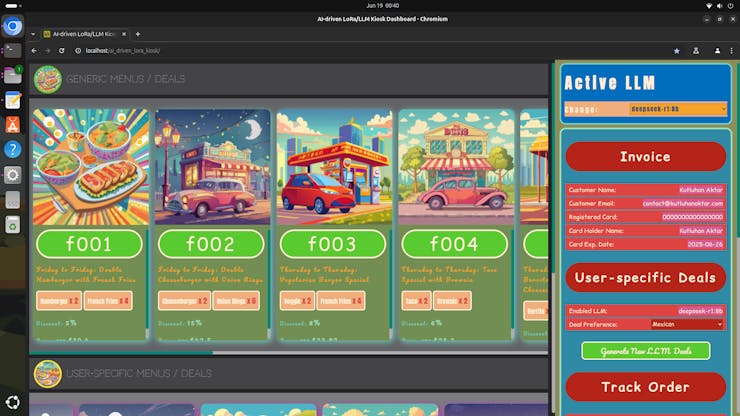This screenshot has width=740, height=416.
Task: Launch Ubuntu Software from the dock
Action: coord(12,125)
